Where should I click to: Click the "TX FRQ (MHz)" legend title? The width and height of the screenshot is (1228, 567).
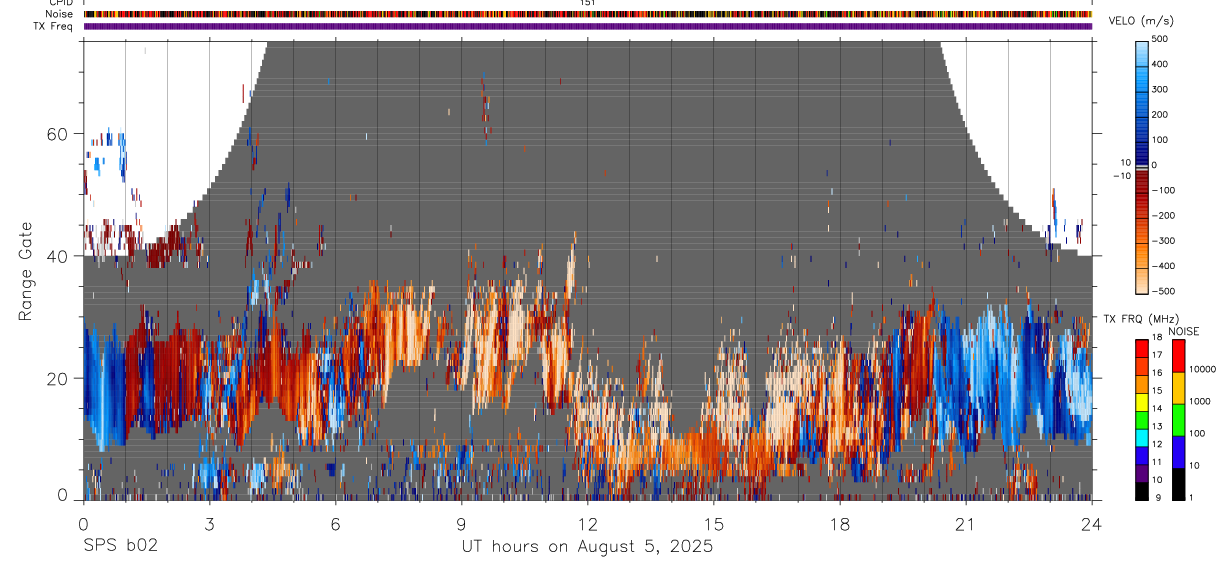[1139, 319]
